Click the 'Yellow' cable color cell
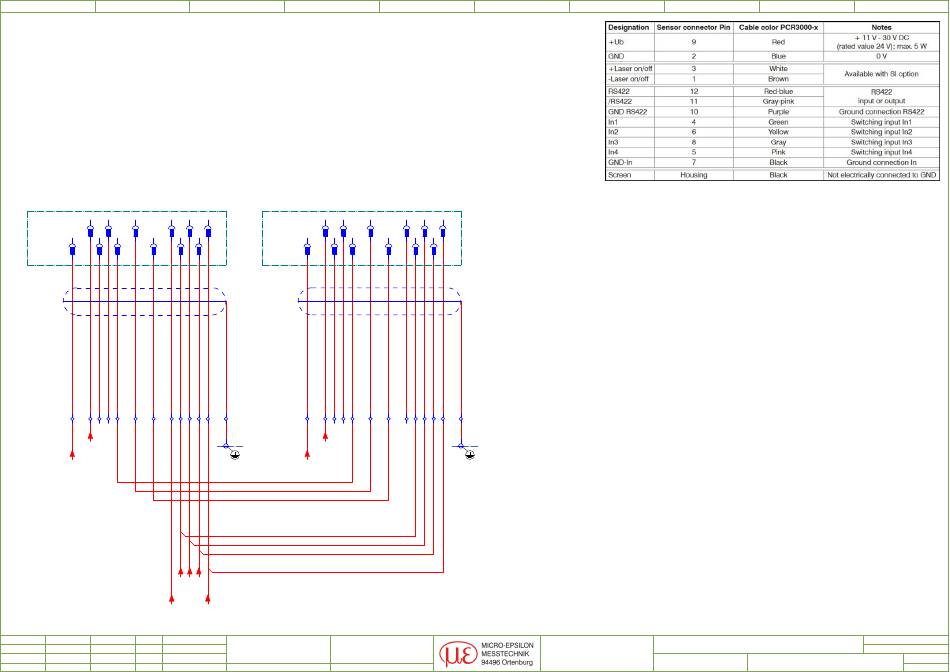This screenshot has width=950, height=672. coord(778,132)
